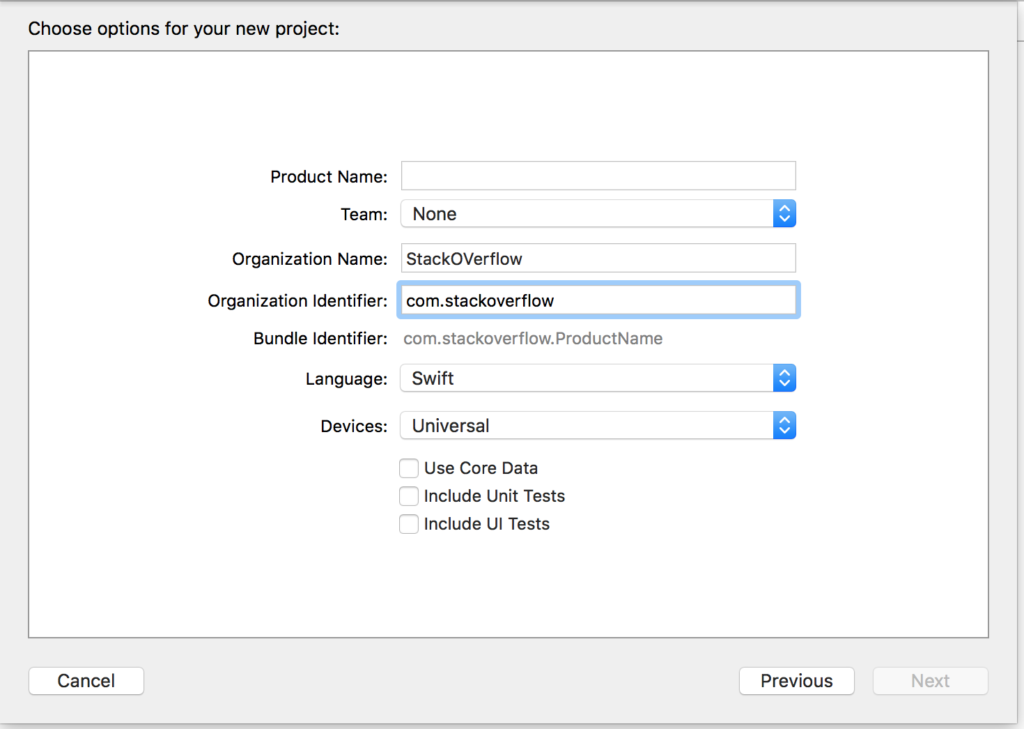Click the blue arrows icon on Team
The width and height of the screenshot is (1024, 729).
785,214
